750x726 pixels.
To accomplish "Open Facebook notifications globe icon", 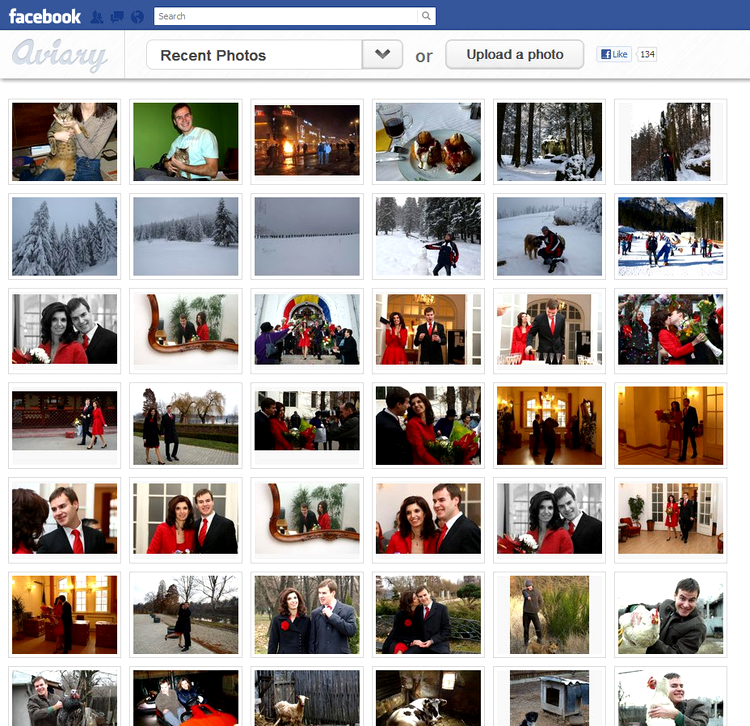I will point(137,17).
